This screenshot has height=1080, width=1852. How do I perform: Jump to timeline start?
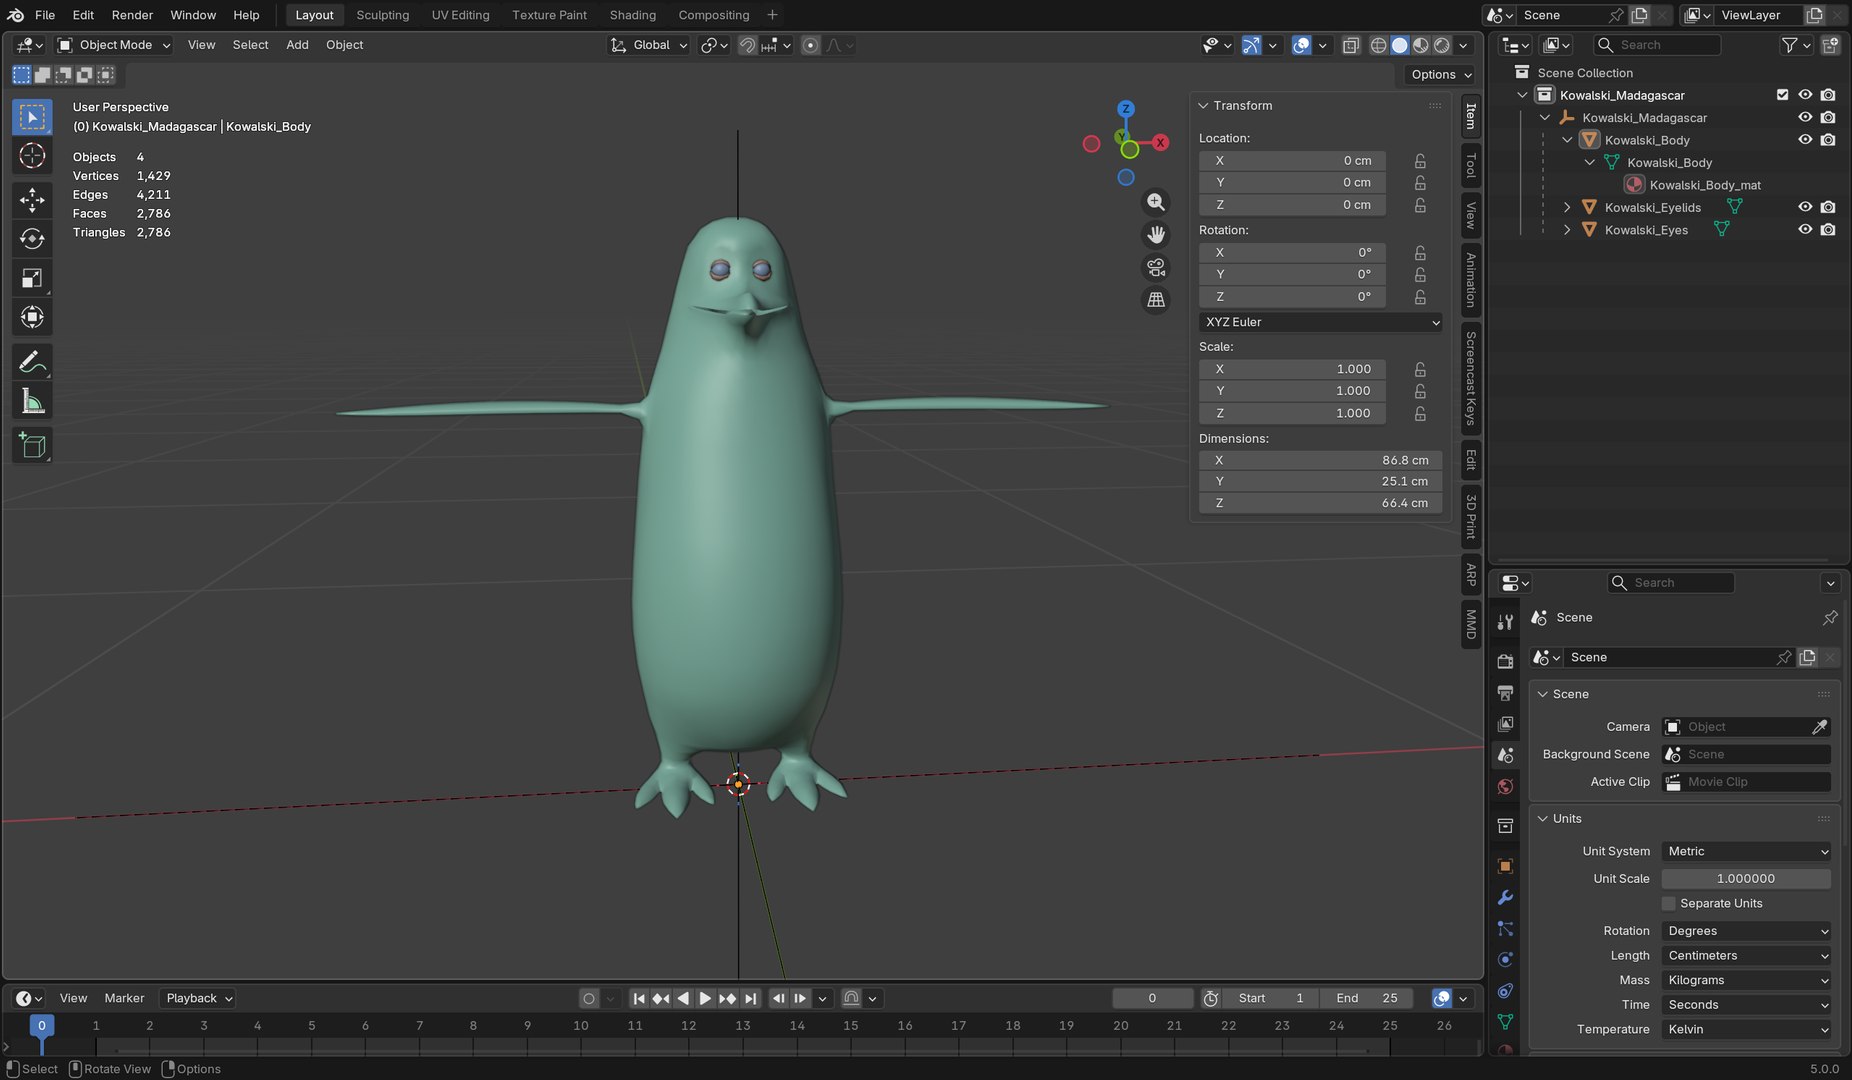click(x=638, y=998)
